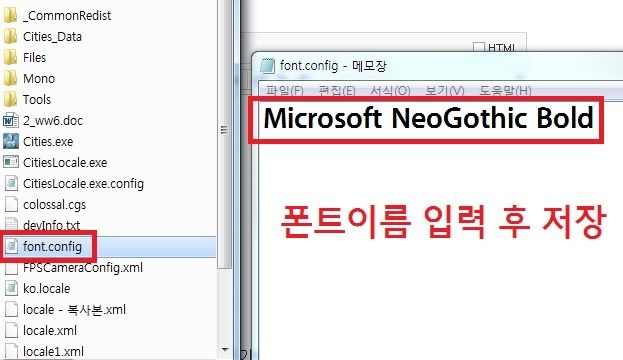Click the locale - 복사본.xml file icon
623x360 pixels.
pyautogui.click(x=11, y=310)
